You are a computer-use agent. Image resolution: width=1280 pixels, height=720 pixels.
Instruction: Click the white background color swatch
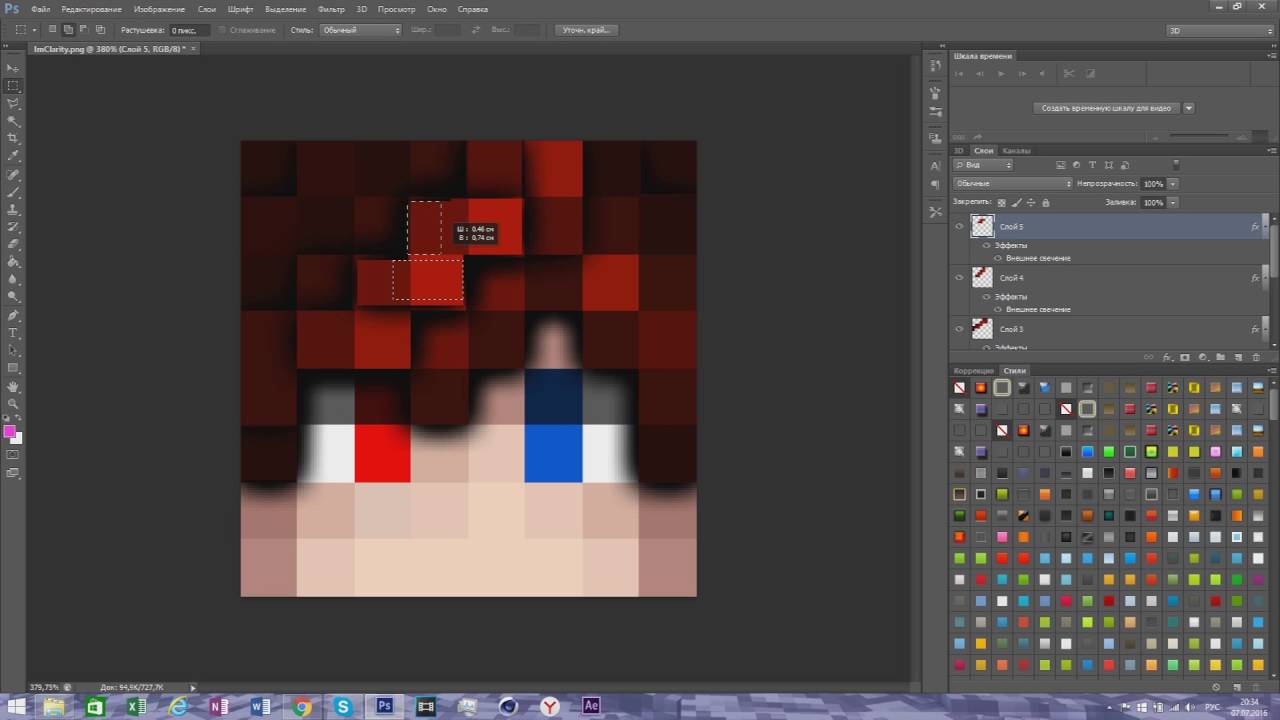click(x=17, y=438)
